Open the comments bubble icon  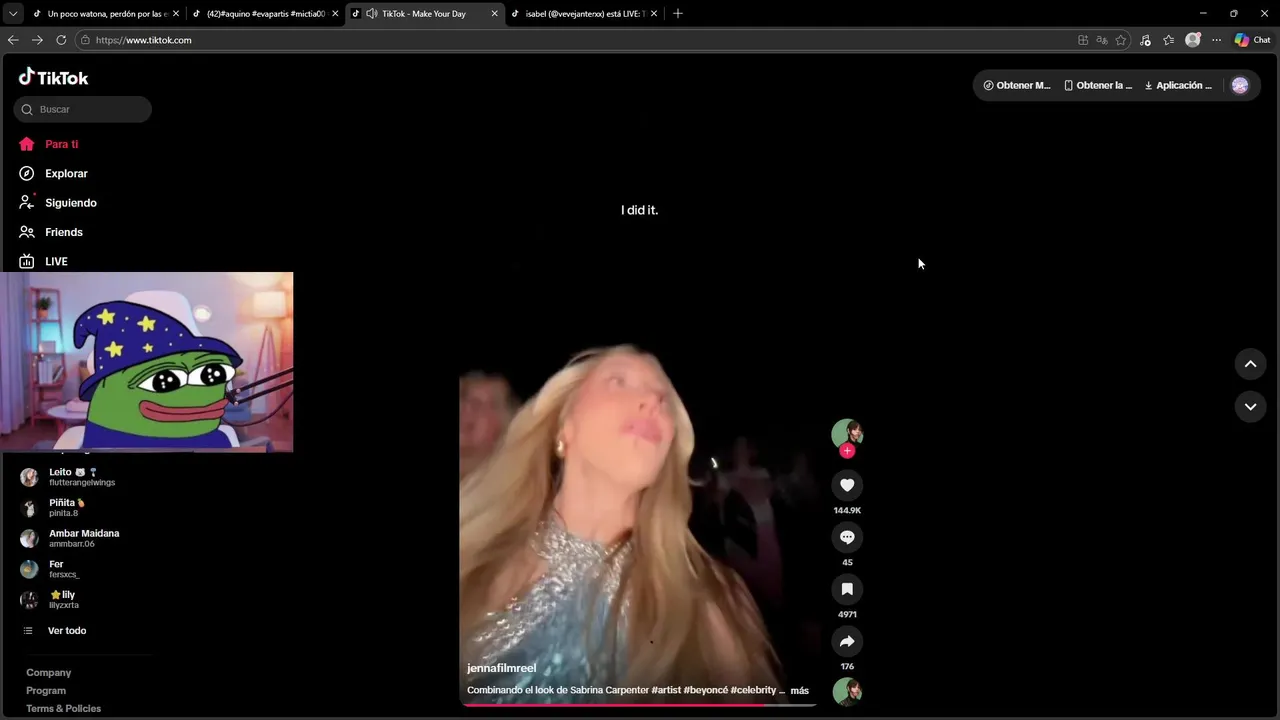tap(847, 537)
